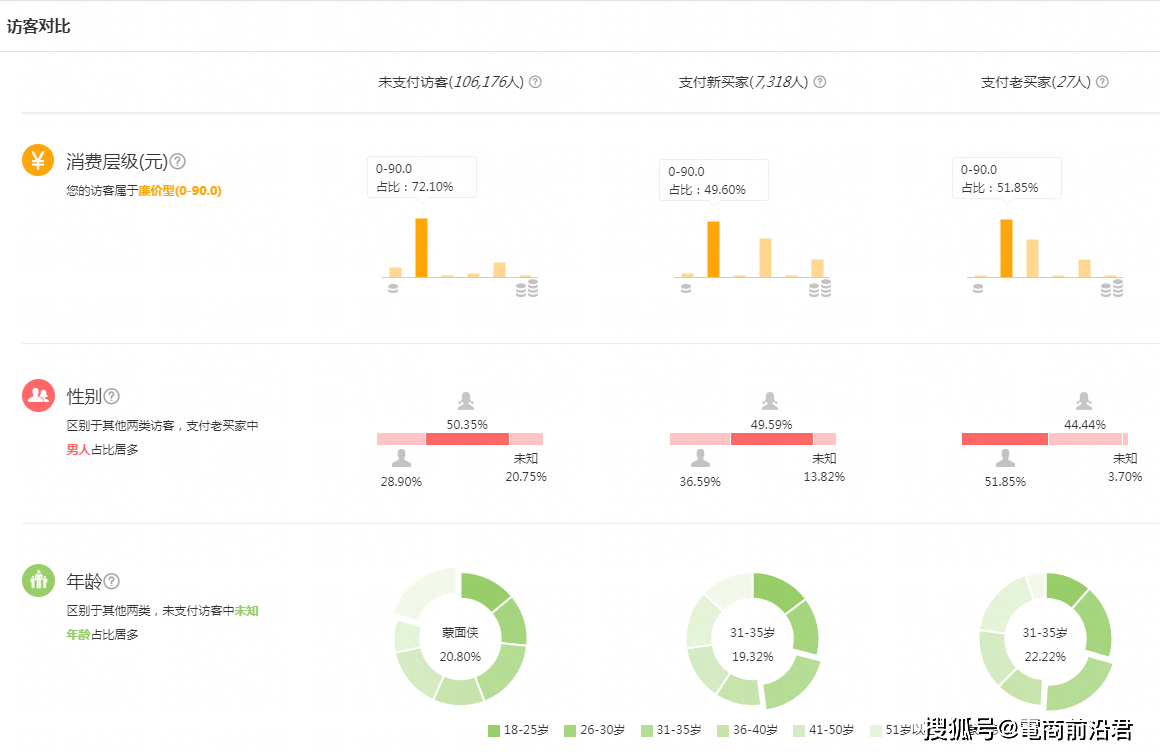Click the 26-30岁 legend color swatch
1160x754 pixels.
point(570,731)
